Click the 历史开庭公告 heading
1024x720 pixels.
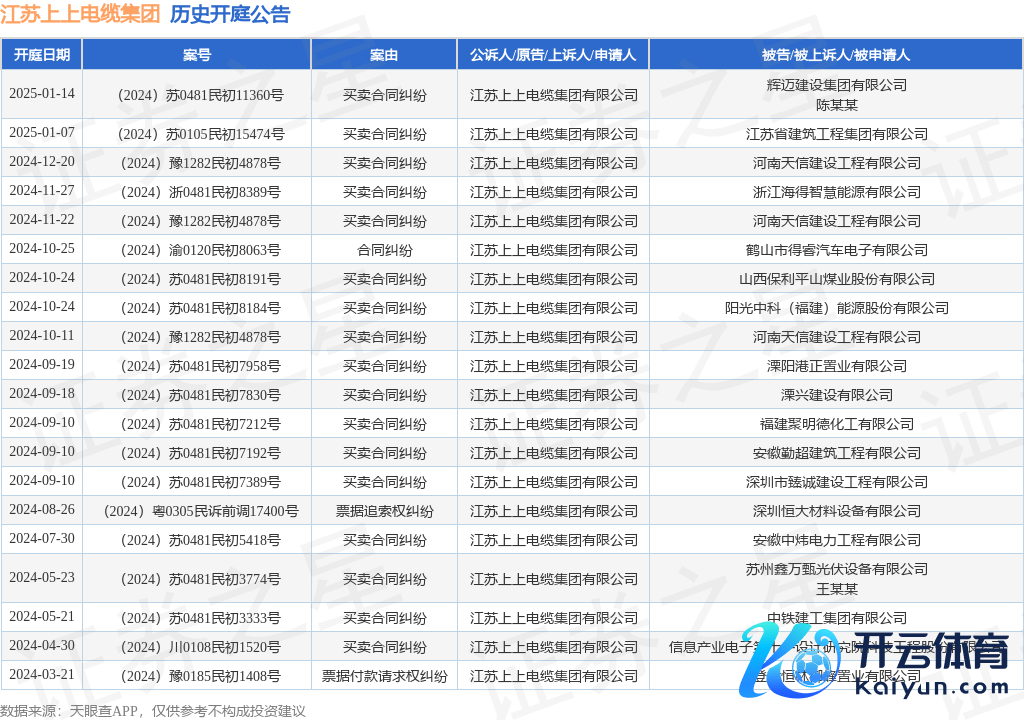pos(230,14)
